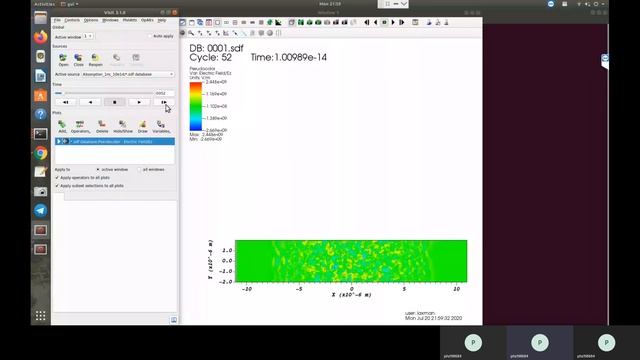Screen dimensions: 640x360
Task: Open the Windows menu
Action: tap(110, 20)
